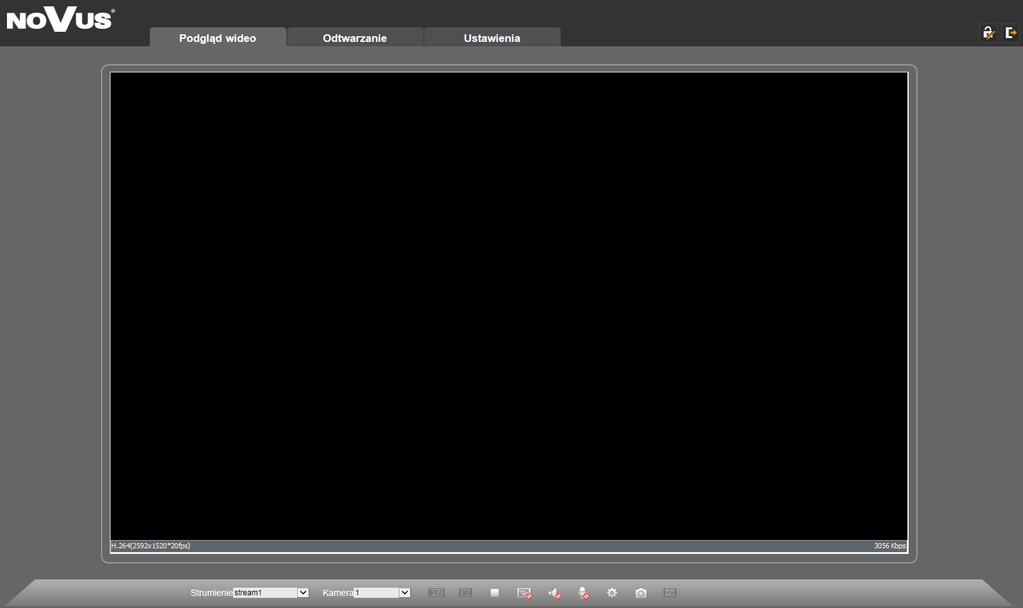Toggle the muted speaker audio icon
Image resolution: width=1023 pixels, height=608 pixels.
(555, 593)
